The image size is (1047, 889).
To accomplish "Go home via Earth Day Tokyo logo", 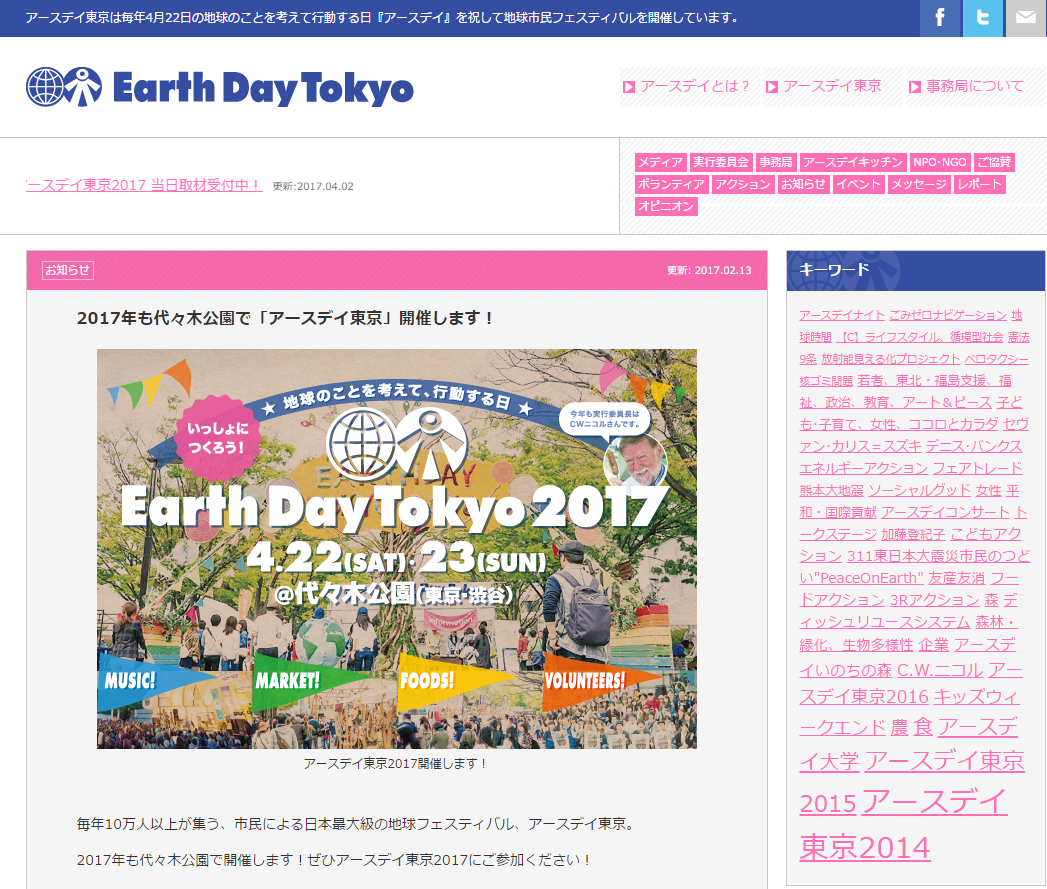I will (x=220, y=87).
